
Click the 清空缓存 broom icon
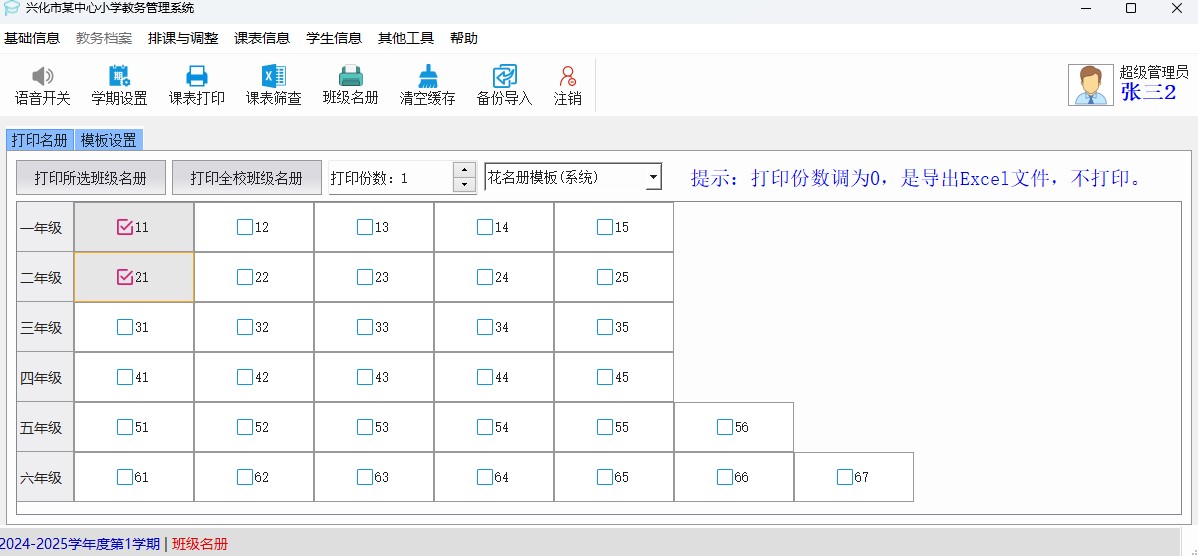click(x=427, y=77)
